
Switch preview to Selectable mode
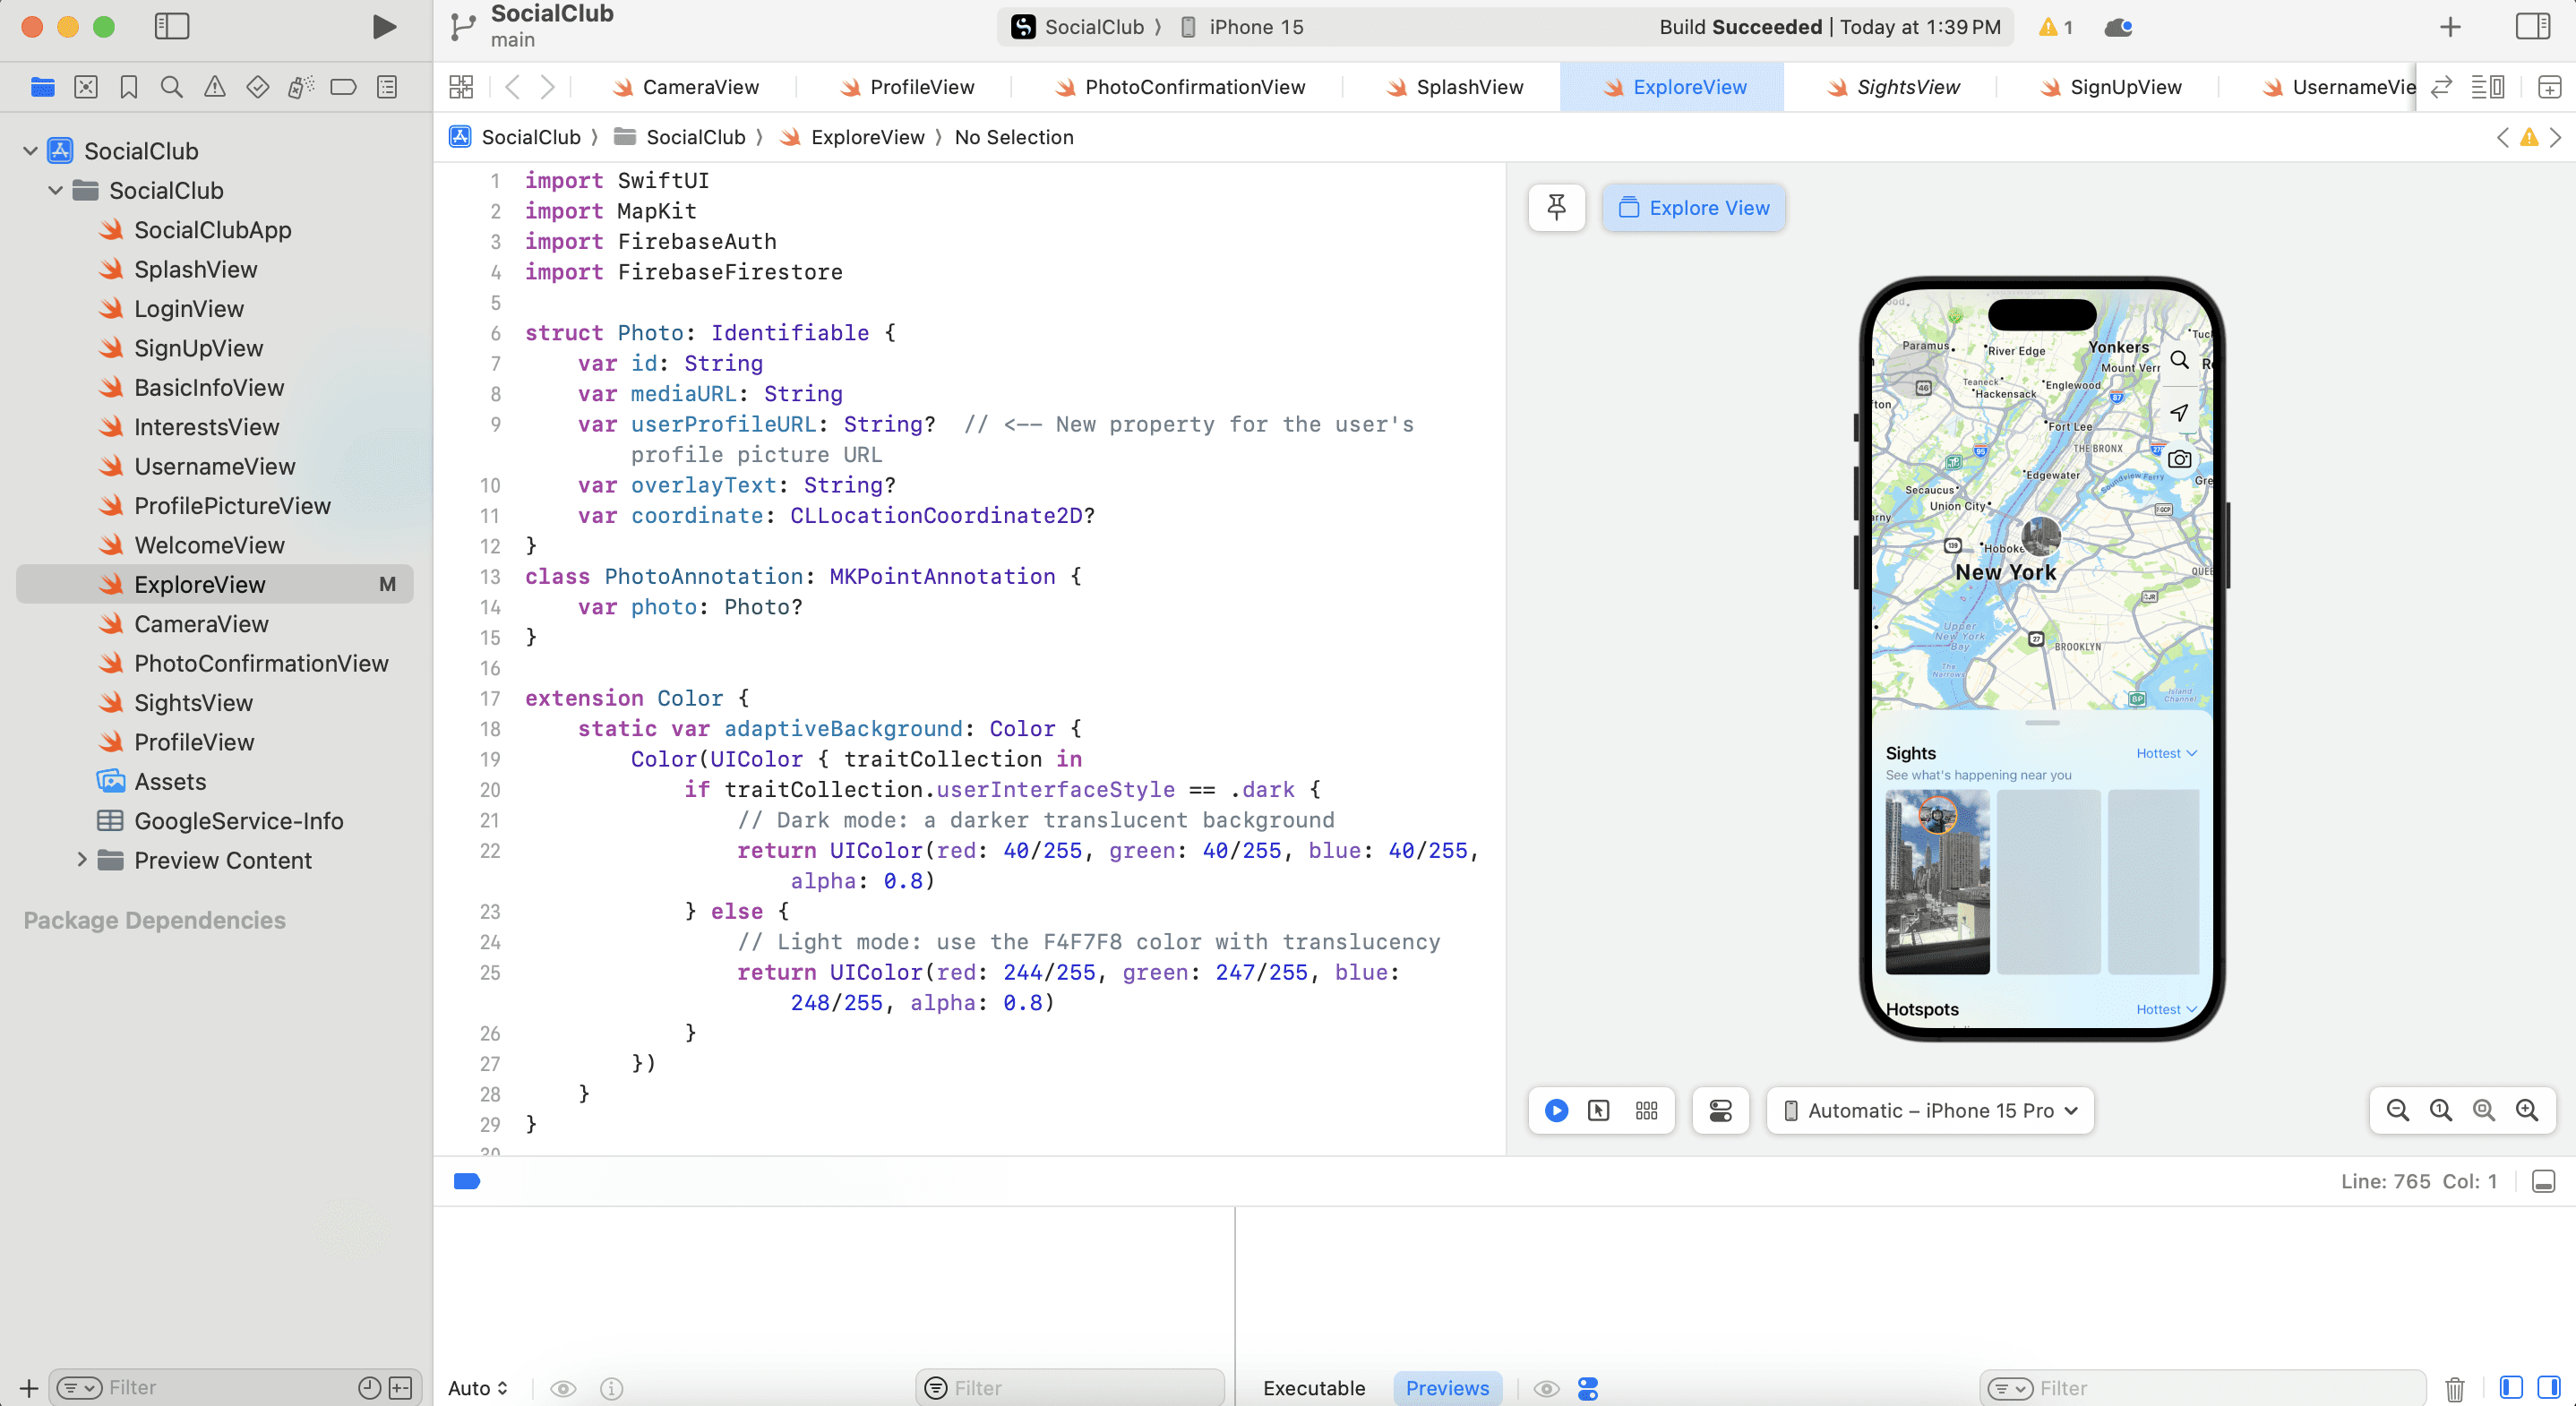coord(1598,1110)
